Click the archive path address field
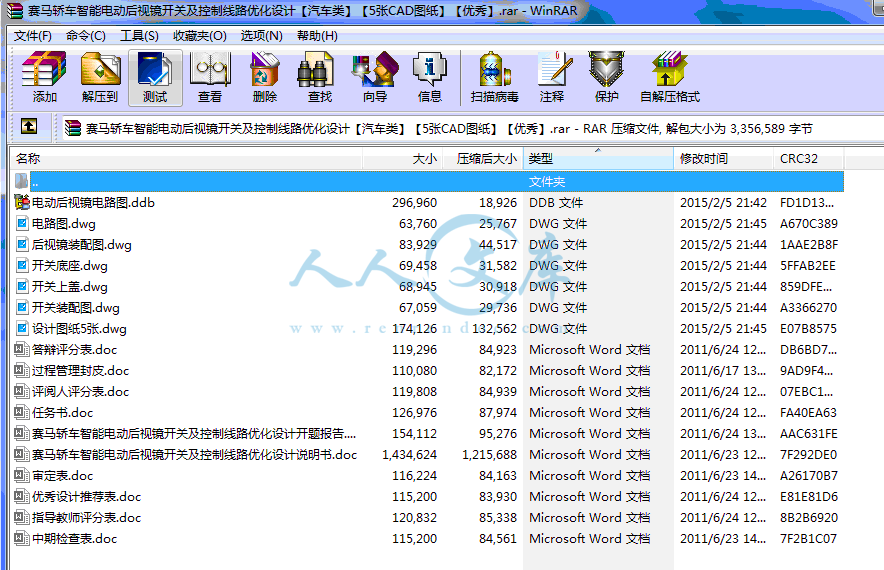The height and width of the screenshot is (570, 884). (x=471, y=129)
